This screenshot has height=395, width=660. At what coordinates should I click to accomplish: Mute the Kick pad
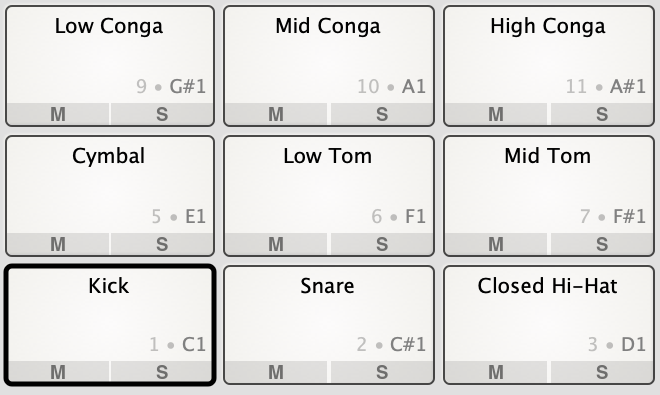coord(58,372)
